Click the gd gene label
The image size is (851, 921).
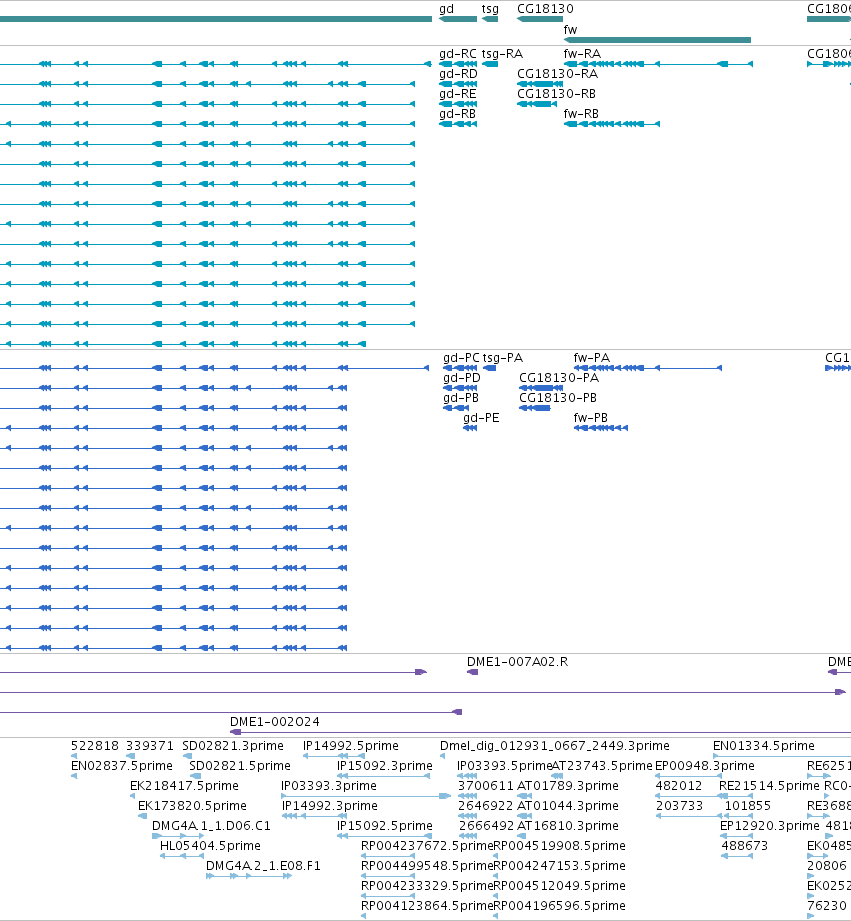(x=446, y=9)
